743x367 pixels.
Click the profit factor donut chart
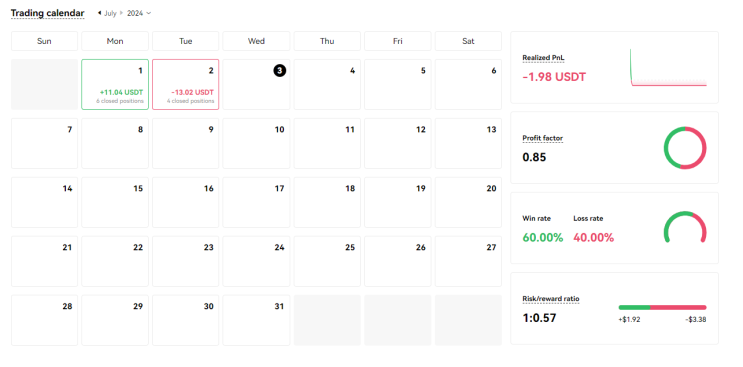click(685, 148)
